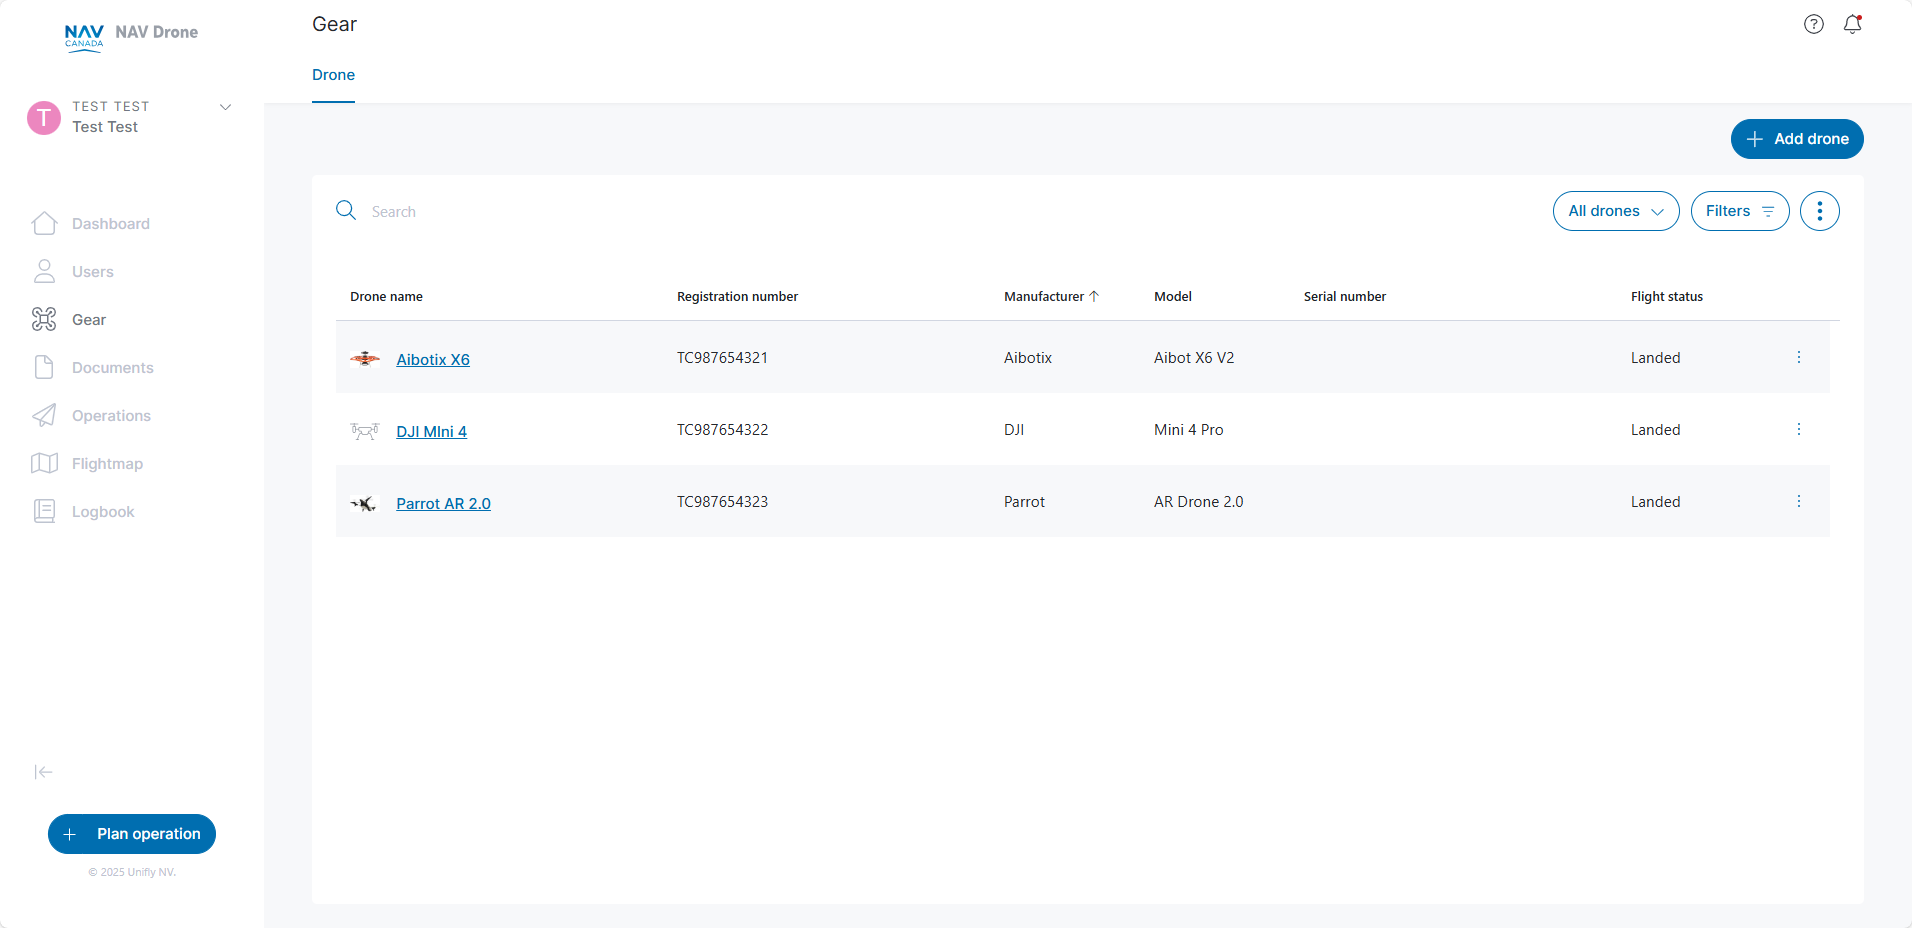This screenshot has width=1912, height=928.
Task: Open the help question mark icon
Action: click(1813, 24)
